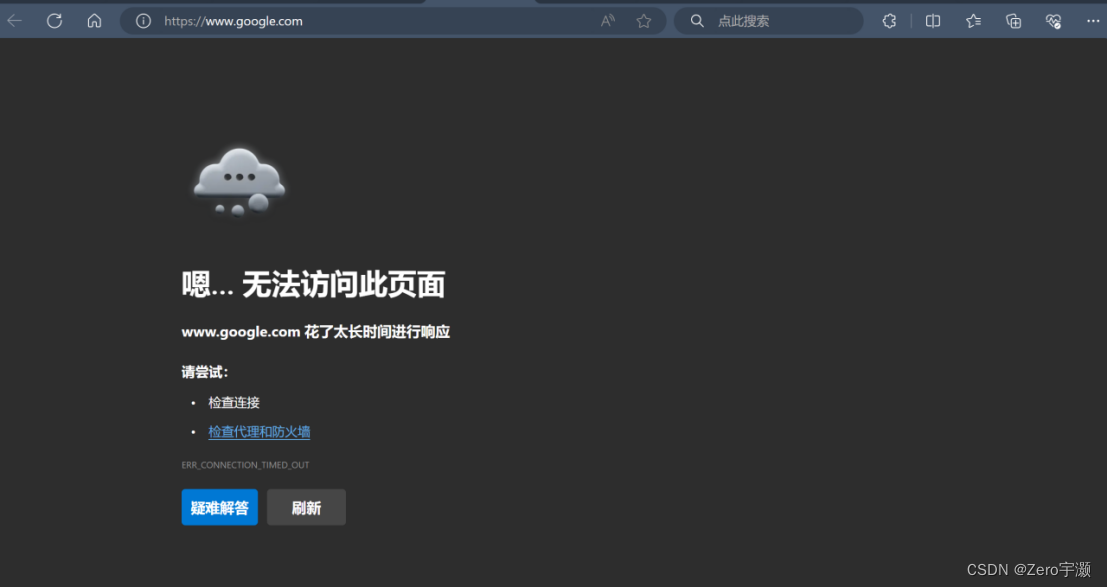Open the Favorites list icon
Screen dimensions: 1107x588
click(974, 21)
